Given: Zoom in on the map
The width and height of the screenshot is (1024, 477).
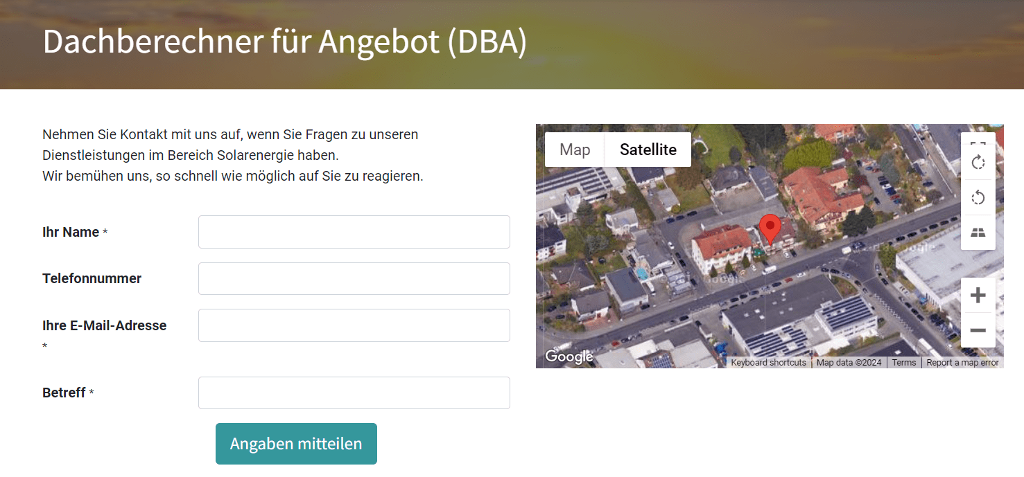Looking at the screenshot, I should (x=978, y=295).
